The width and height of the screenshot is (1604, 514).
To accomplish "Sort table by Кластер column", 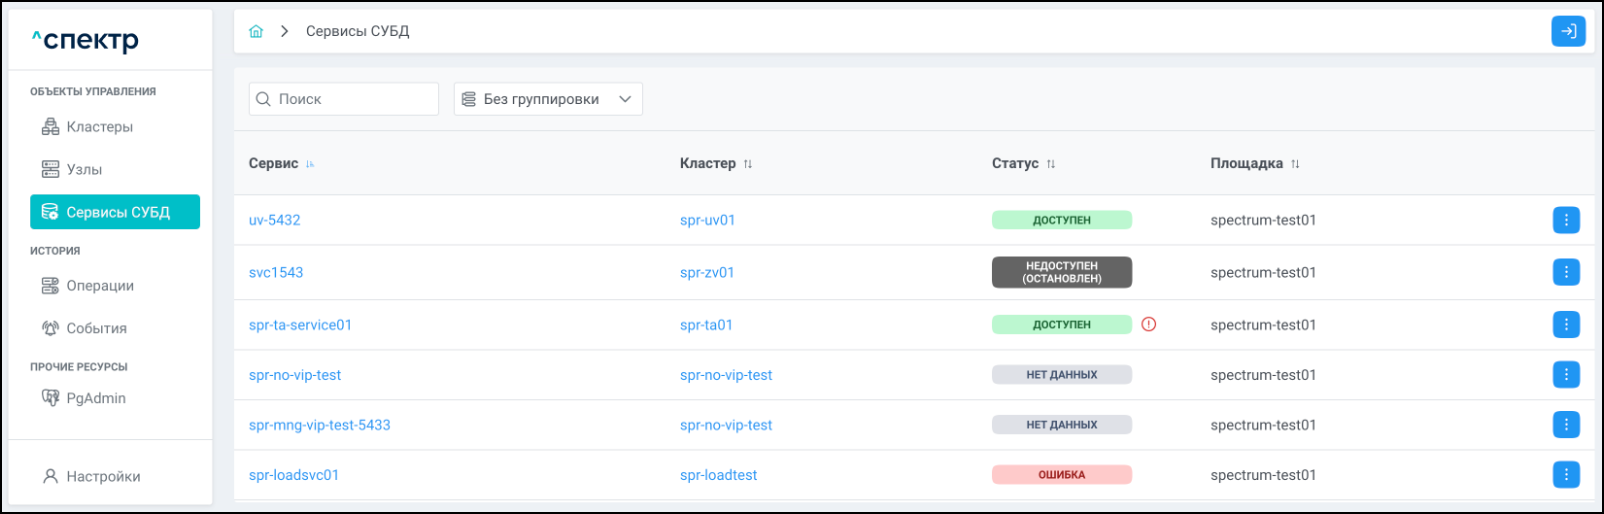I will pos(748,164).
